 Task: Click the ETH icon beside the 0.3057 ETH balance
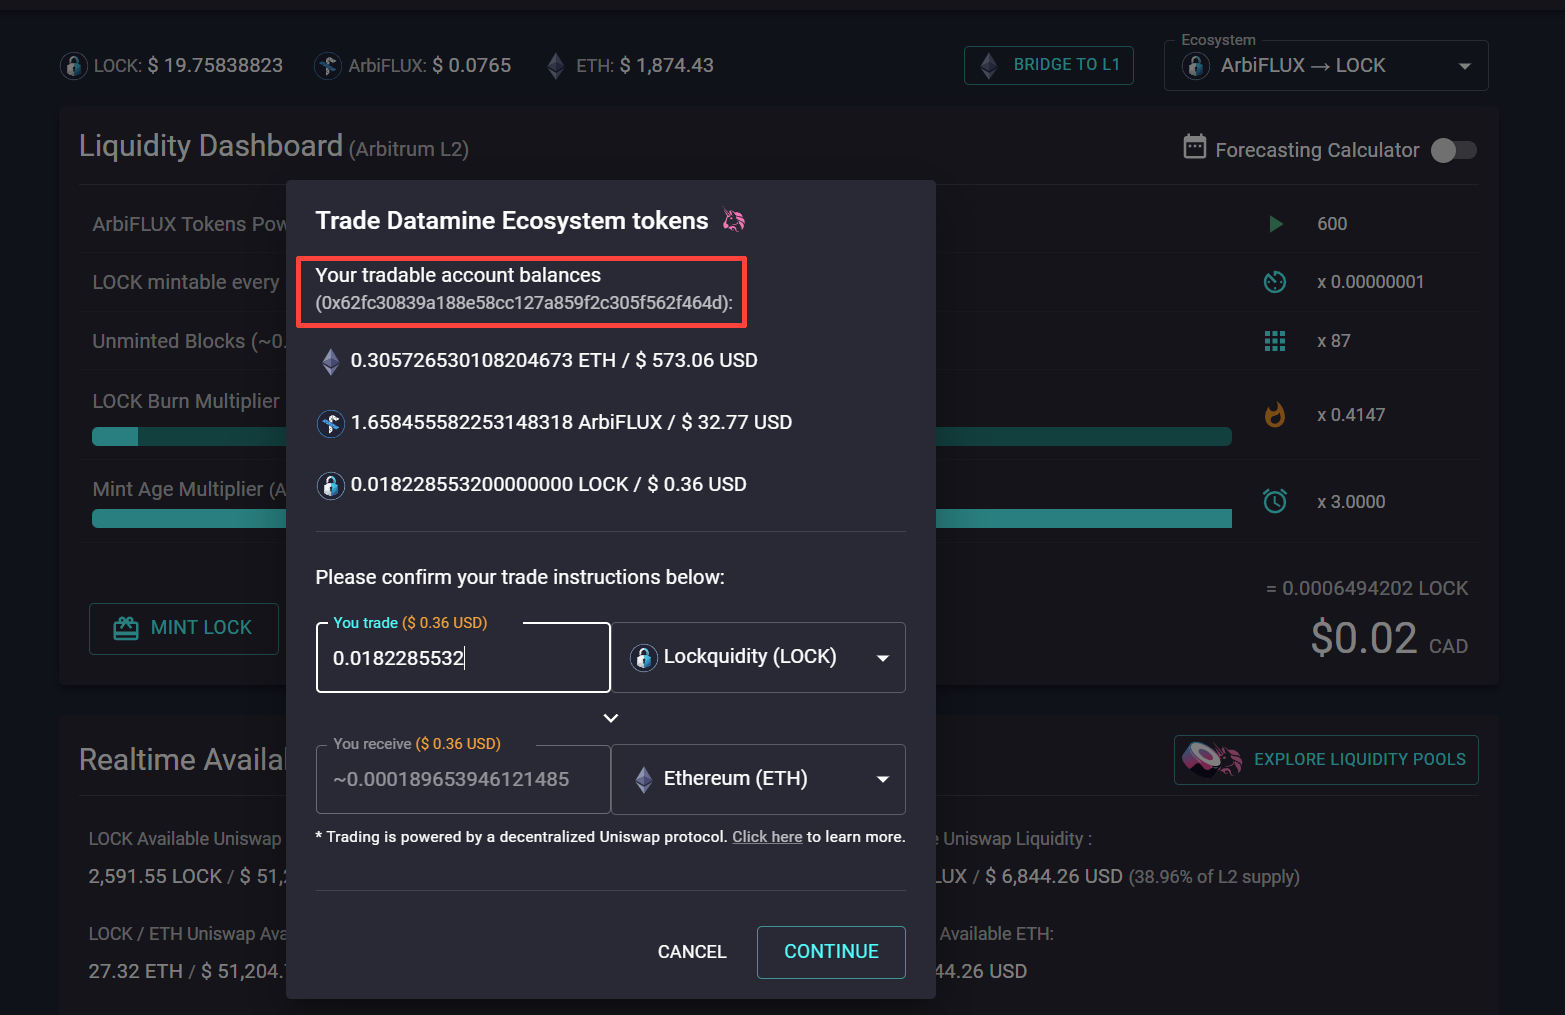pyautogui.click(x=331, y=361)
